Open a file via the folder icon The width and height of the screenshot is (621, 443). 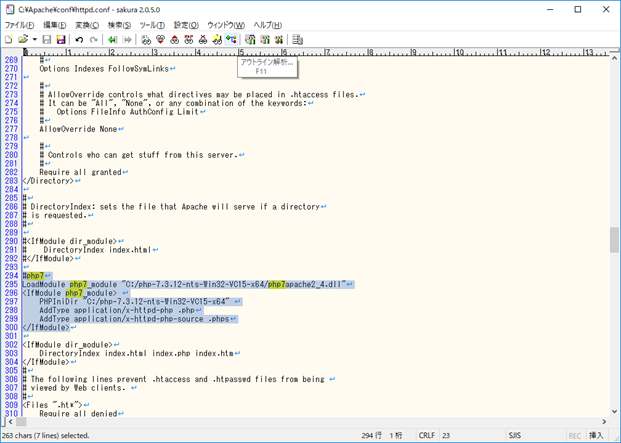coord(23,40)
